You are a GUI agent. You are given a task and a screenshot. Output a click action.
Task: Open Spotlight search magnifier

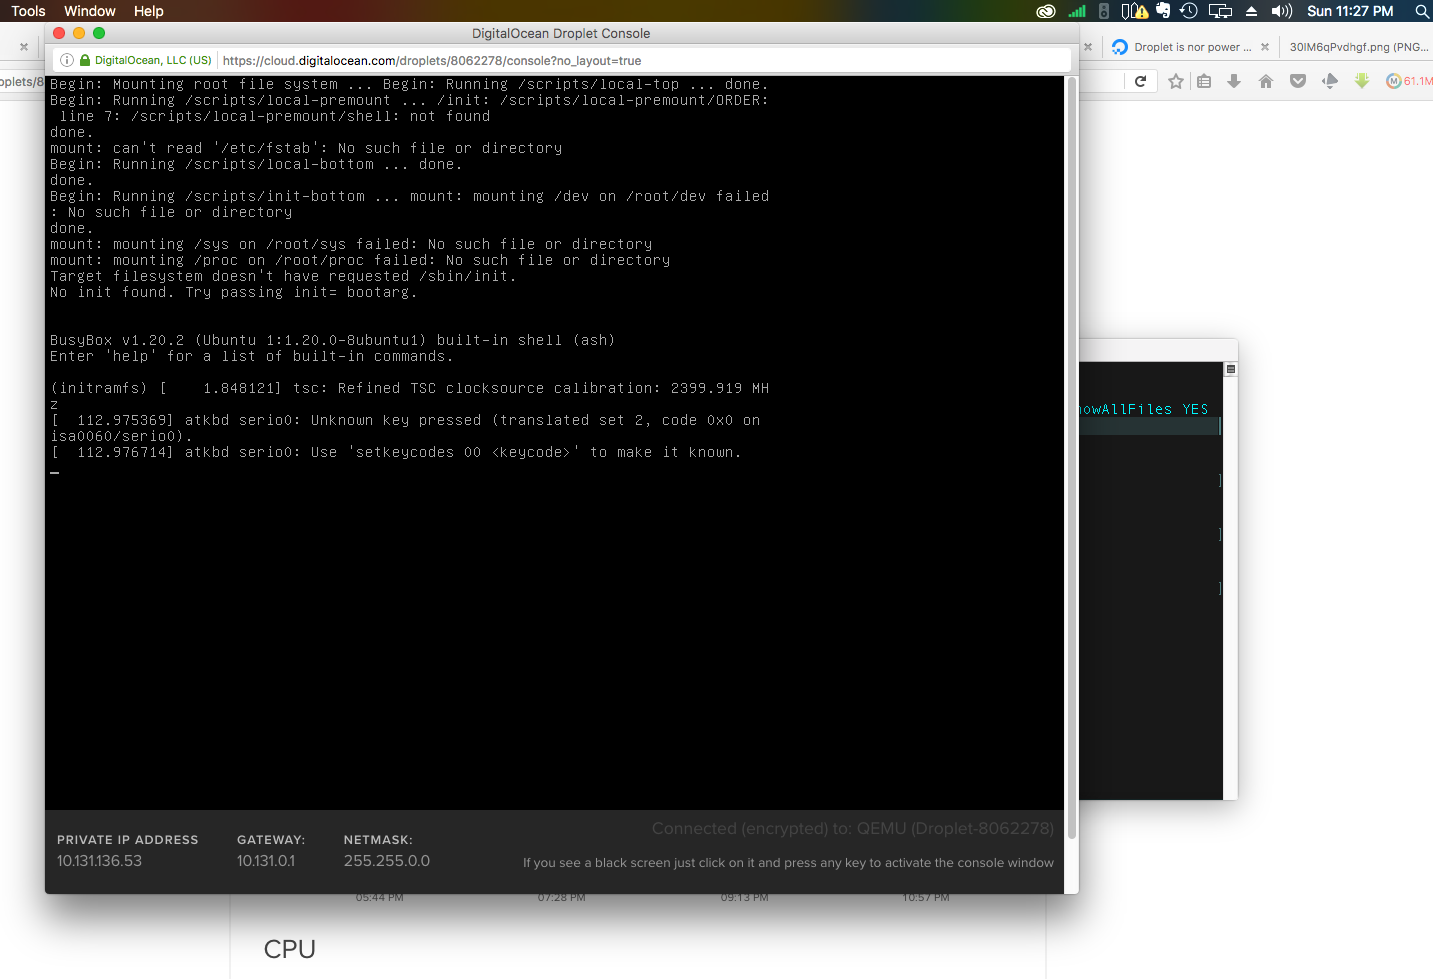[1421, 11]
